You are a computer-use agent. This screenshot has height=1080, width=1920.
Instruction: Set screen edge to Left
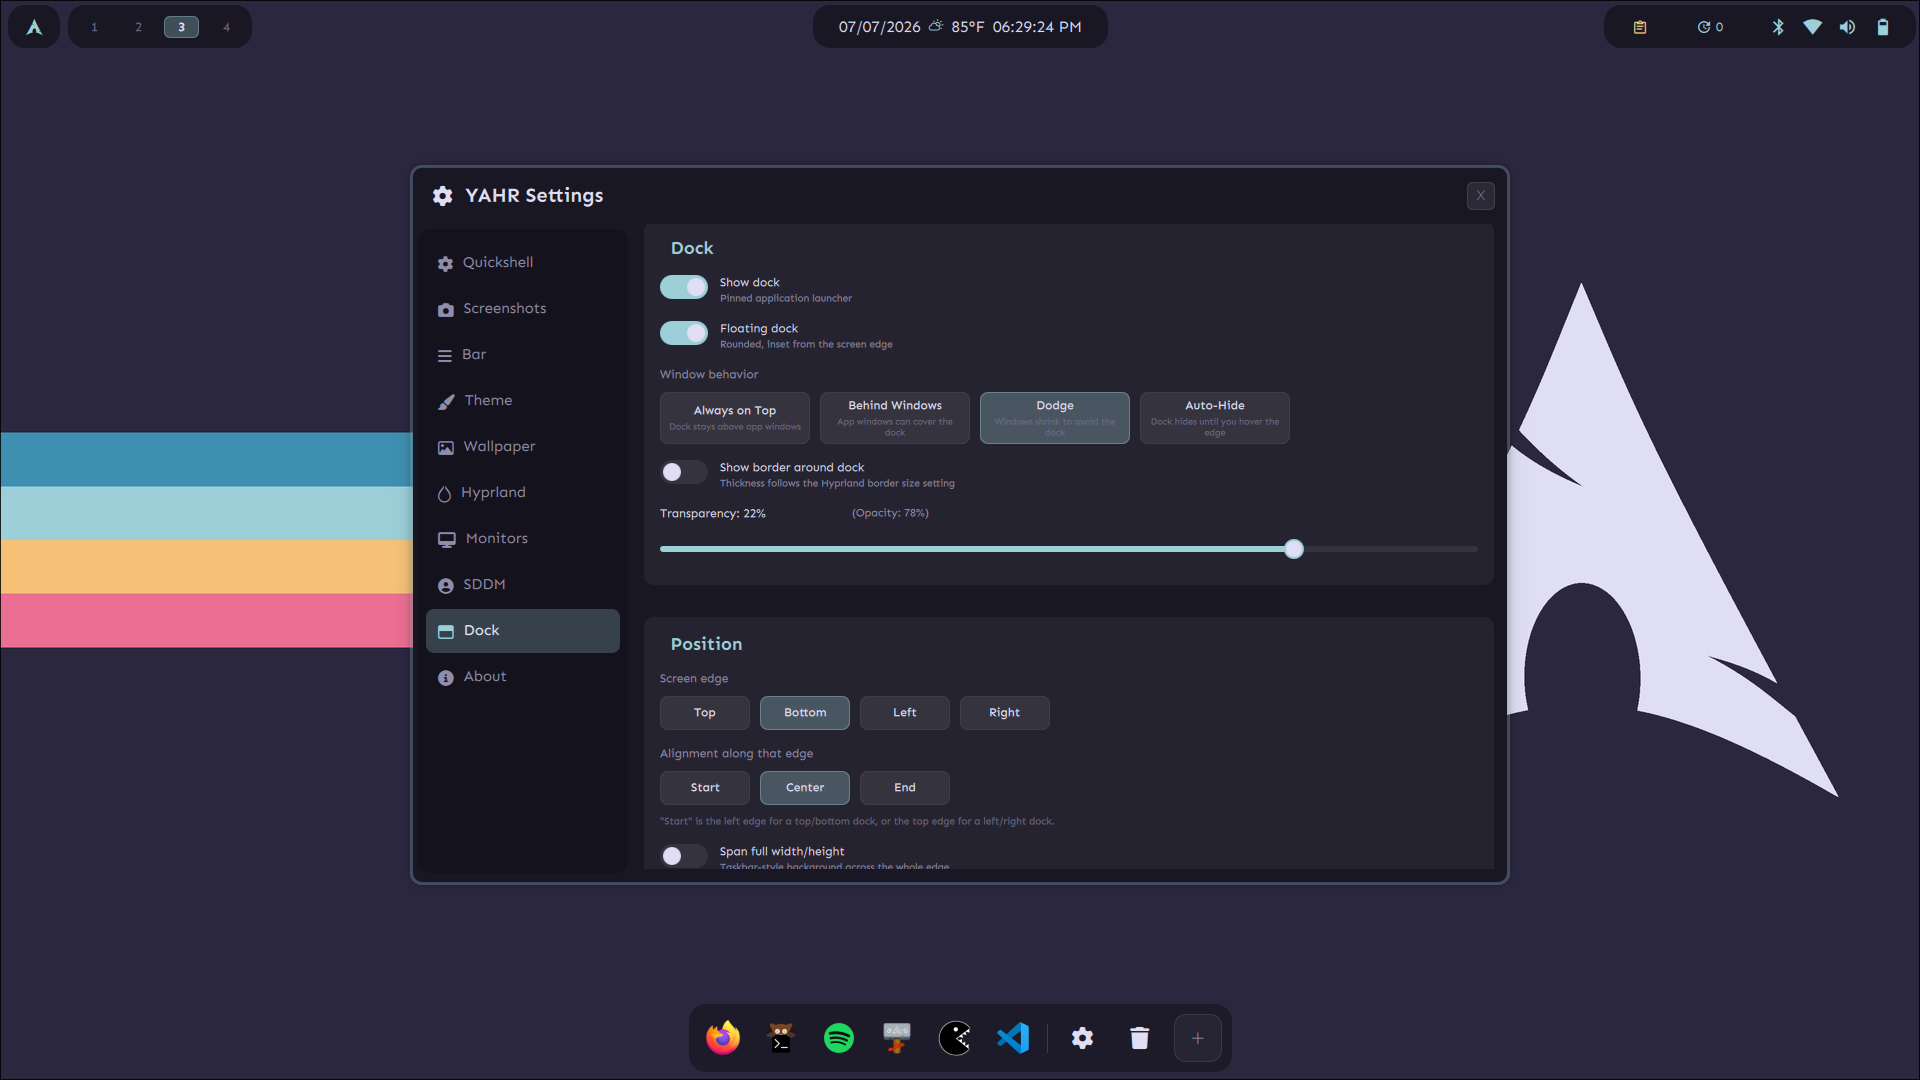(x=905, y=713)
